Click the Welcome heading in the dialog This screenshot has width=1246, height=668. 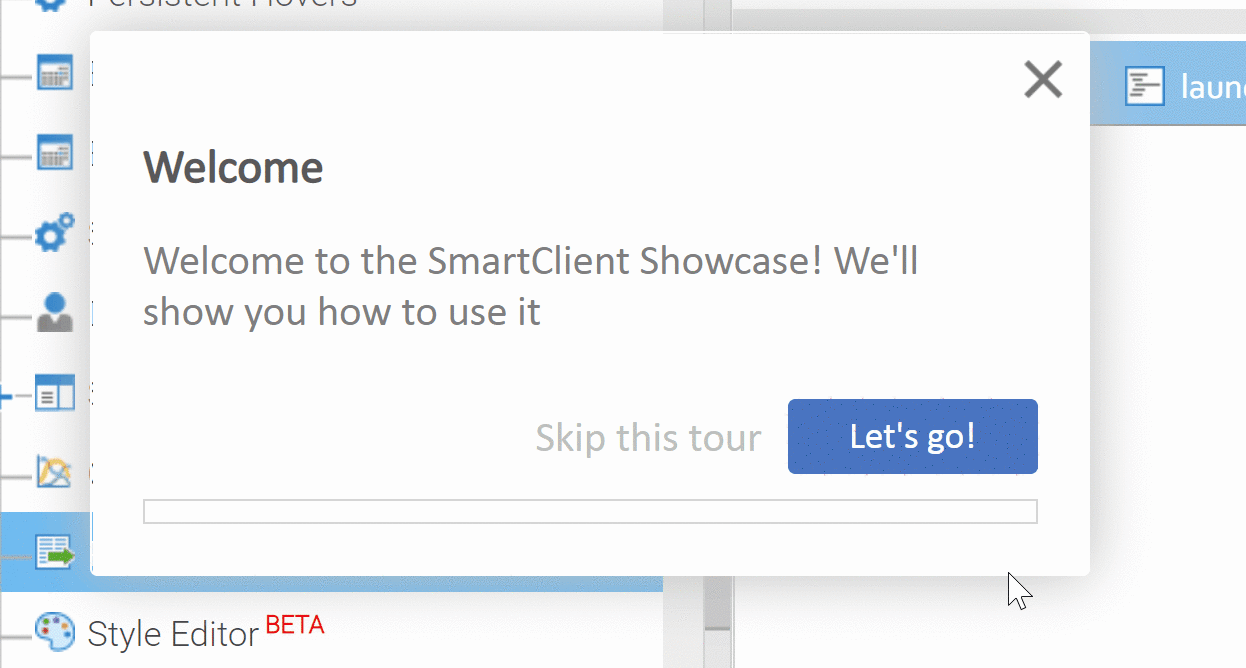(x=233, y=168)
